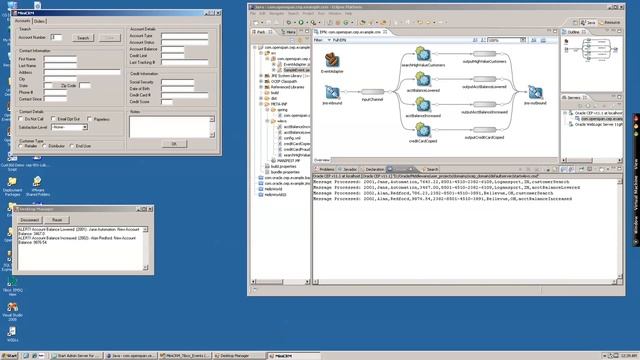This screenshot has height=360, width=640.
Task: Click the New toolbar icon in Eclipse
Action: (256, 22)
